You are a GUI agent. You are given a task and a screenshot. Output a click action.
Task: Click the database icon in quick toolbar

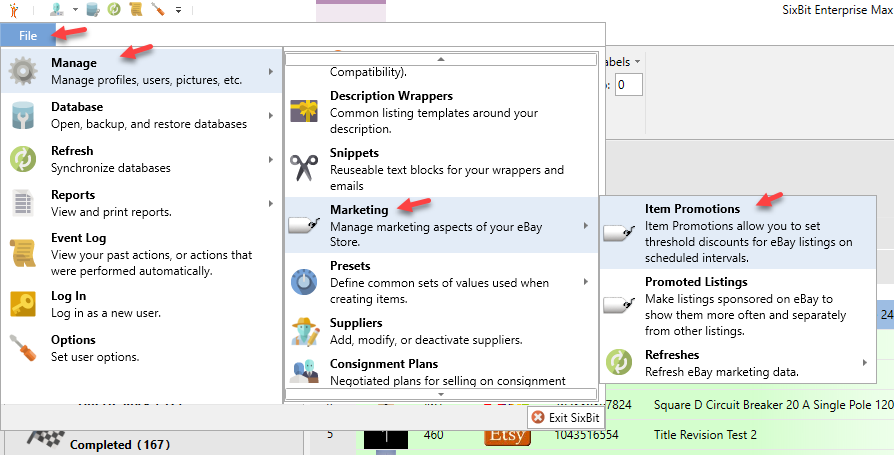point(93,9)
